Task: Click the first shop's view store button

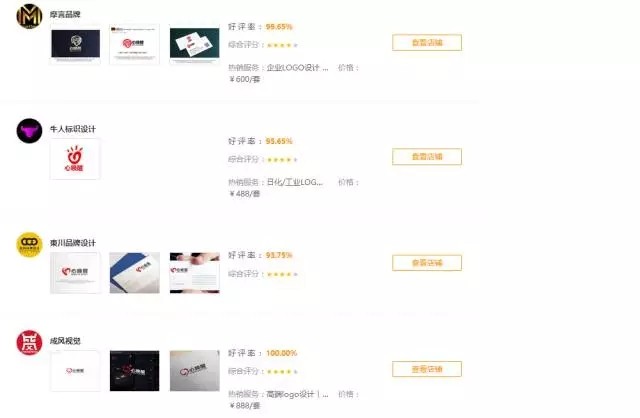Action: pyautogui.click(x=427, y=42)
